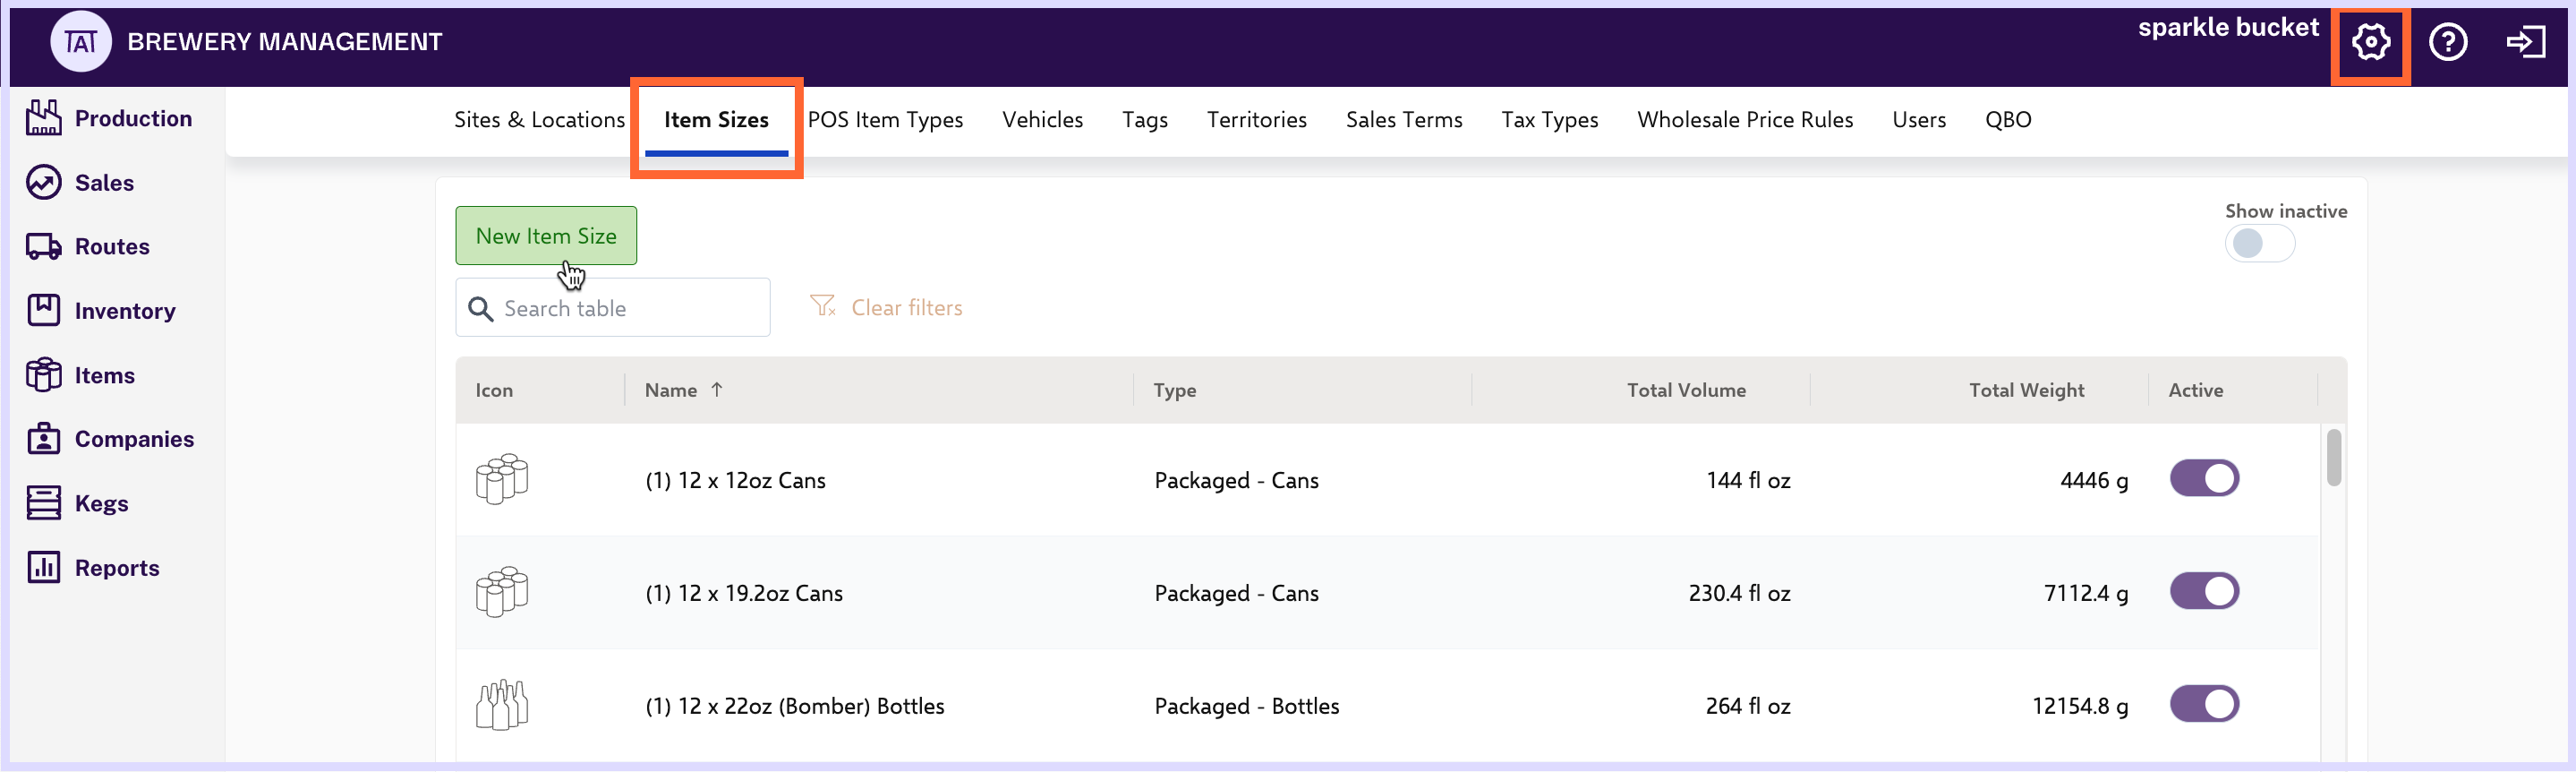Click the BREWERY MANAGEMENT title

[x=284, y=42]
